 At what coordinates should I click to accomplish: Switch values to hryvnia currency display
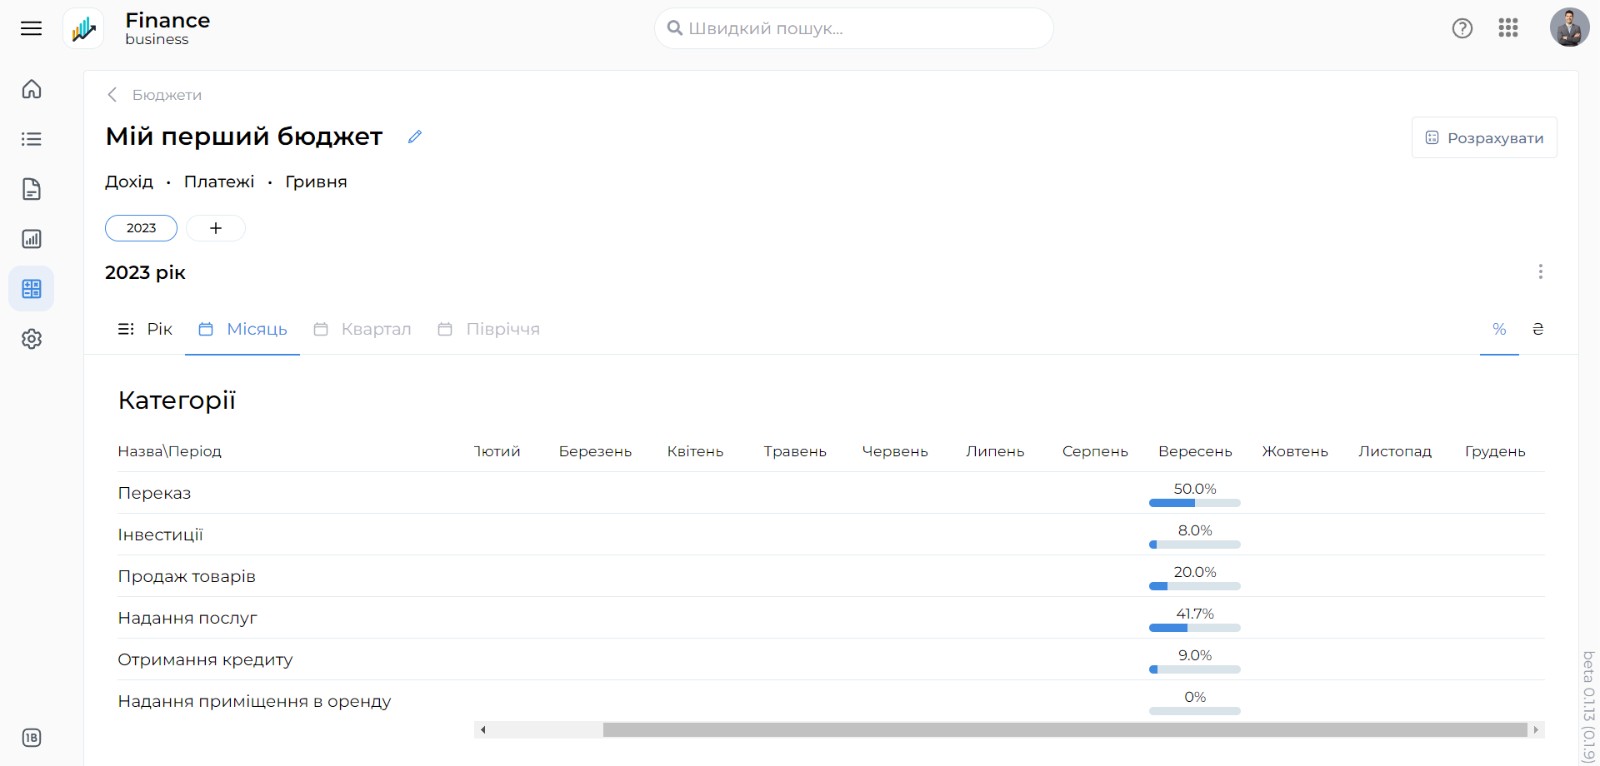coord(1538,329)
